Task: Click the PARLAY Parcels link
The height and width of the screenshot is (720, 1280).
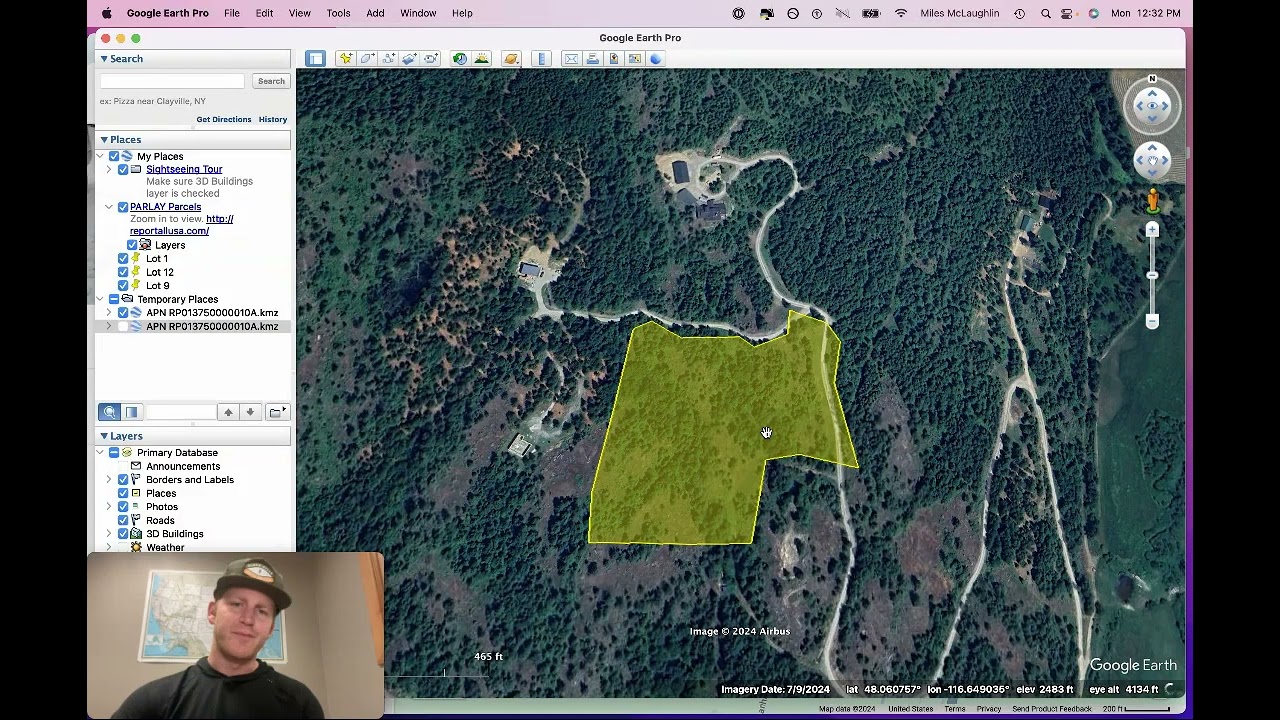Action: tap(165, 207)
